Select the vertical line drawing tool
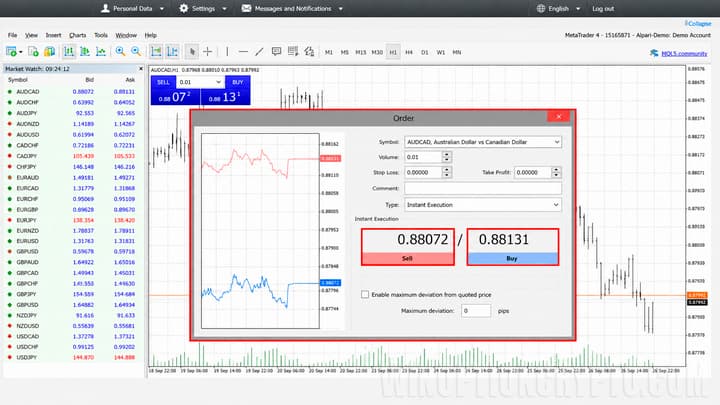 (x=227, y=52)
